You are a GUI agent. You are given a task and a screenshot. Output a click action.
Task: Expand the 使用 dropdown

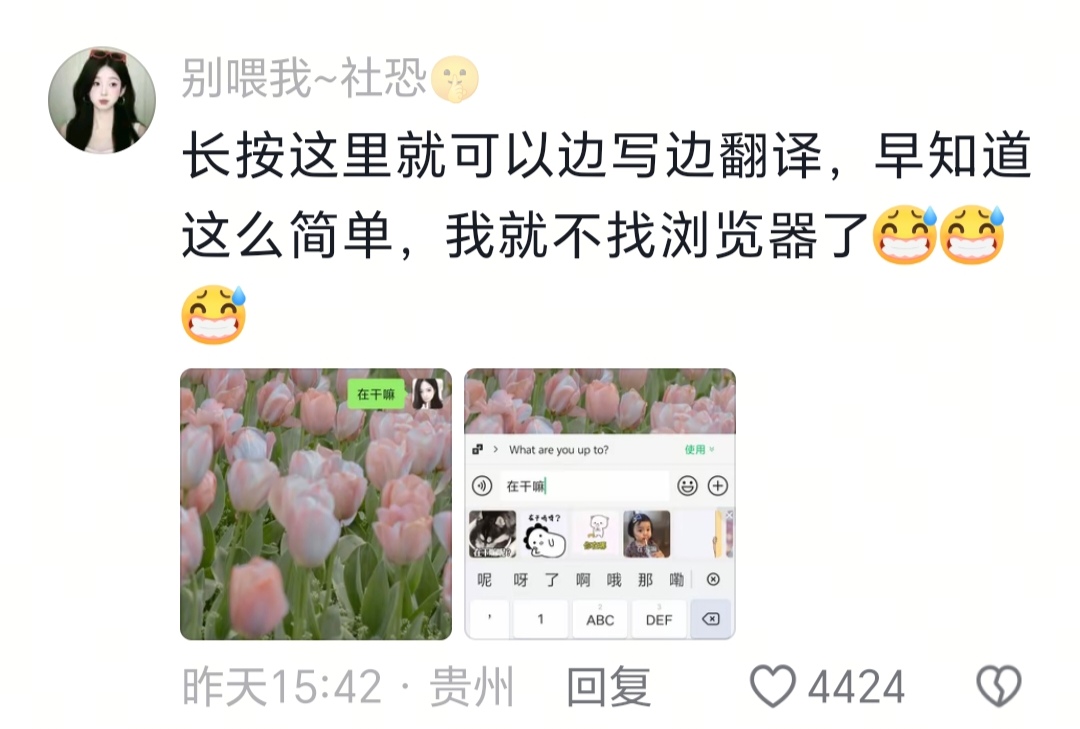pos(699,449)
